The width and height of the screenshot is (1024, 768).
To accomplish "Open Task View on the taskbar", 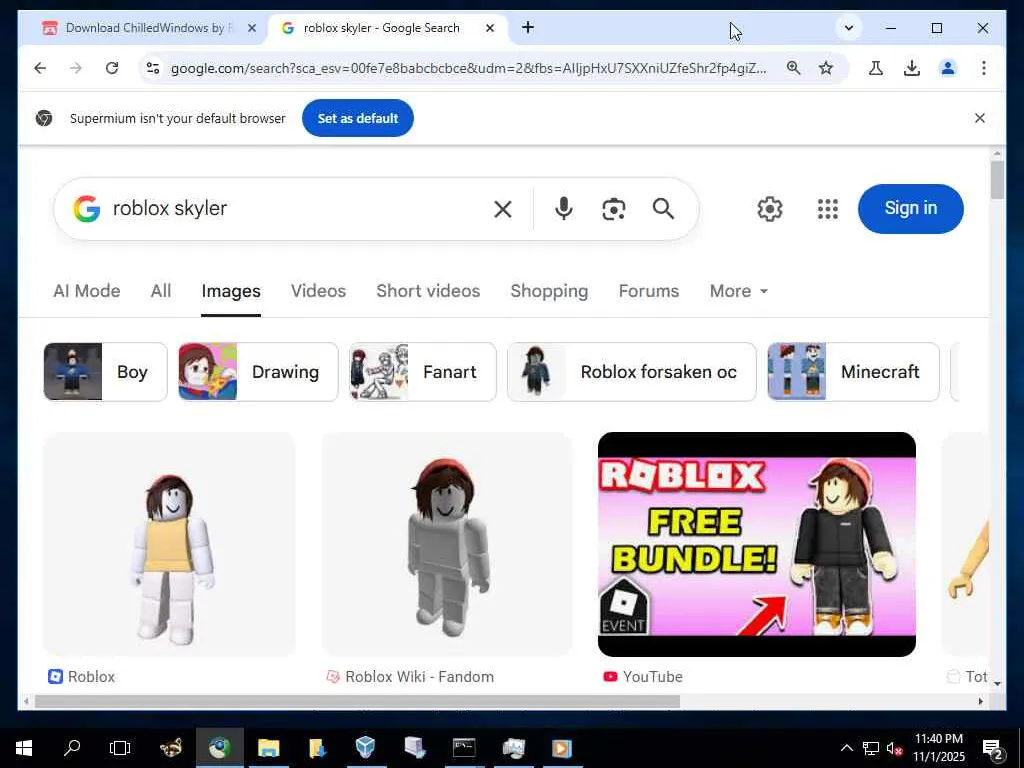I will point(120,748).
